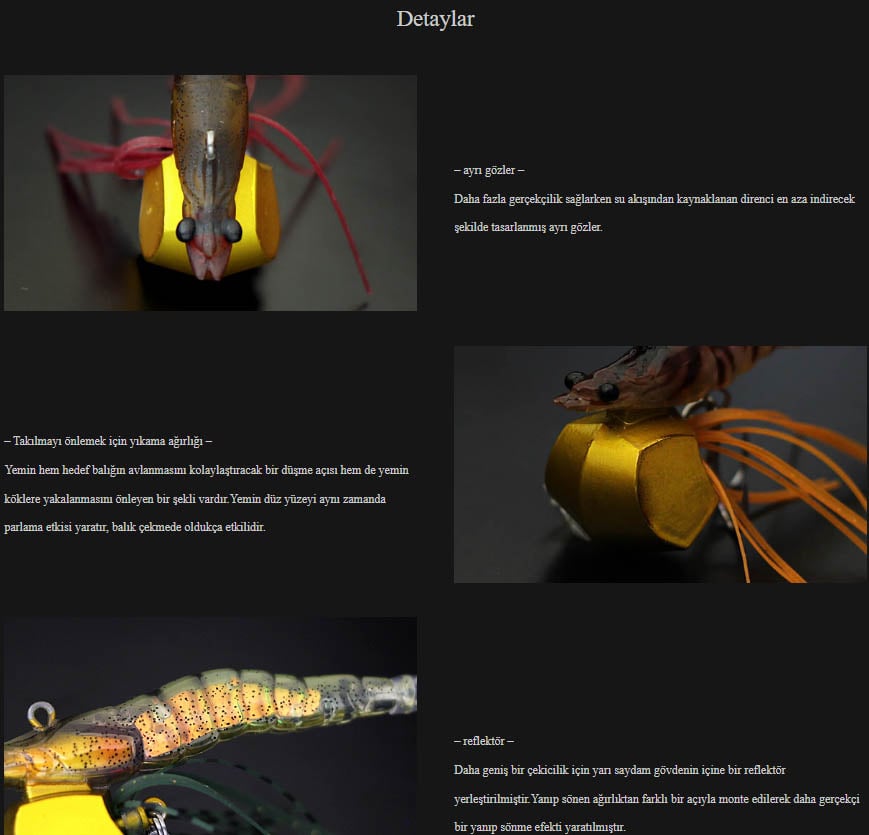Screen dimensions: 869x835
Task: Click the line 'şekilde tasarlanmış ayrı gözler.'
Action: pyautogui.click(x=528, y=227)
